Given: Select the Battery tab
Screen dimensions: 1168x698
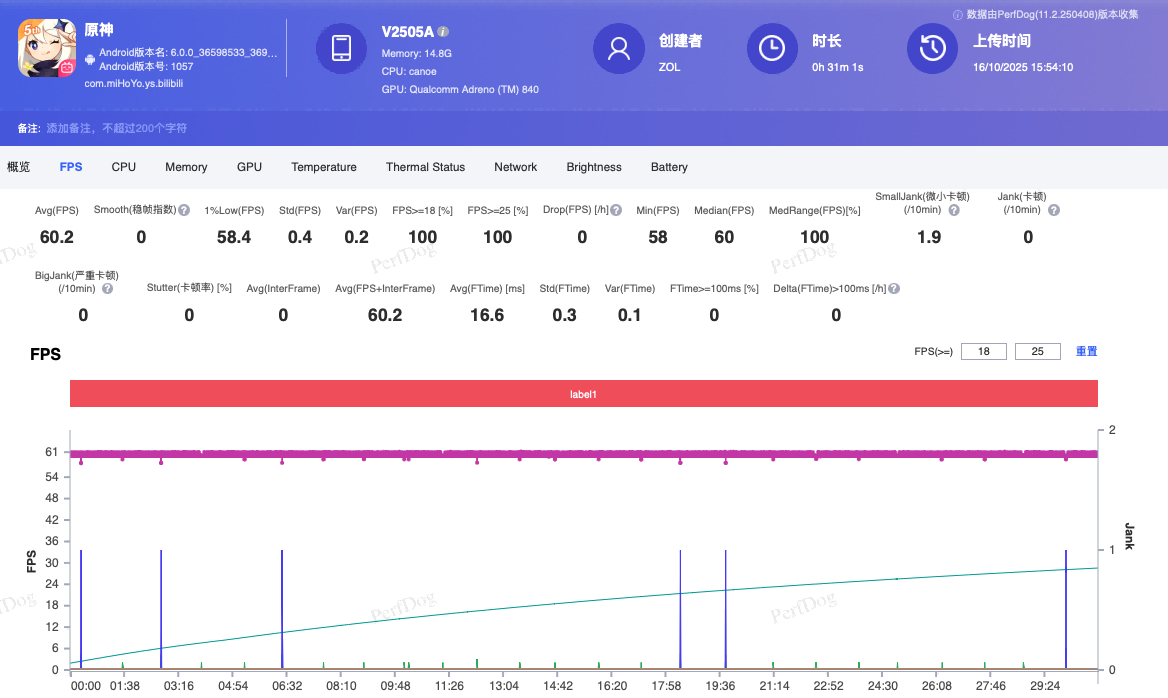Looking at the screenshot, I should (669, 167).
